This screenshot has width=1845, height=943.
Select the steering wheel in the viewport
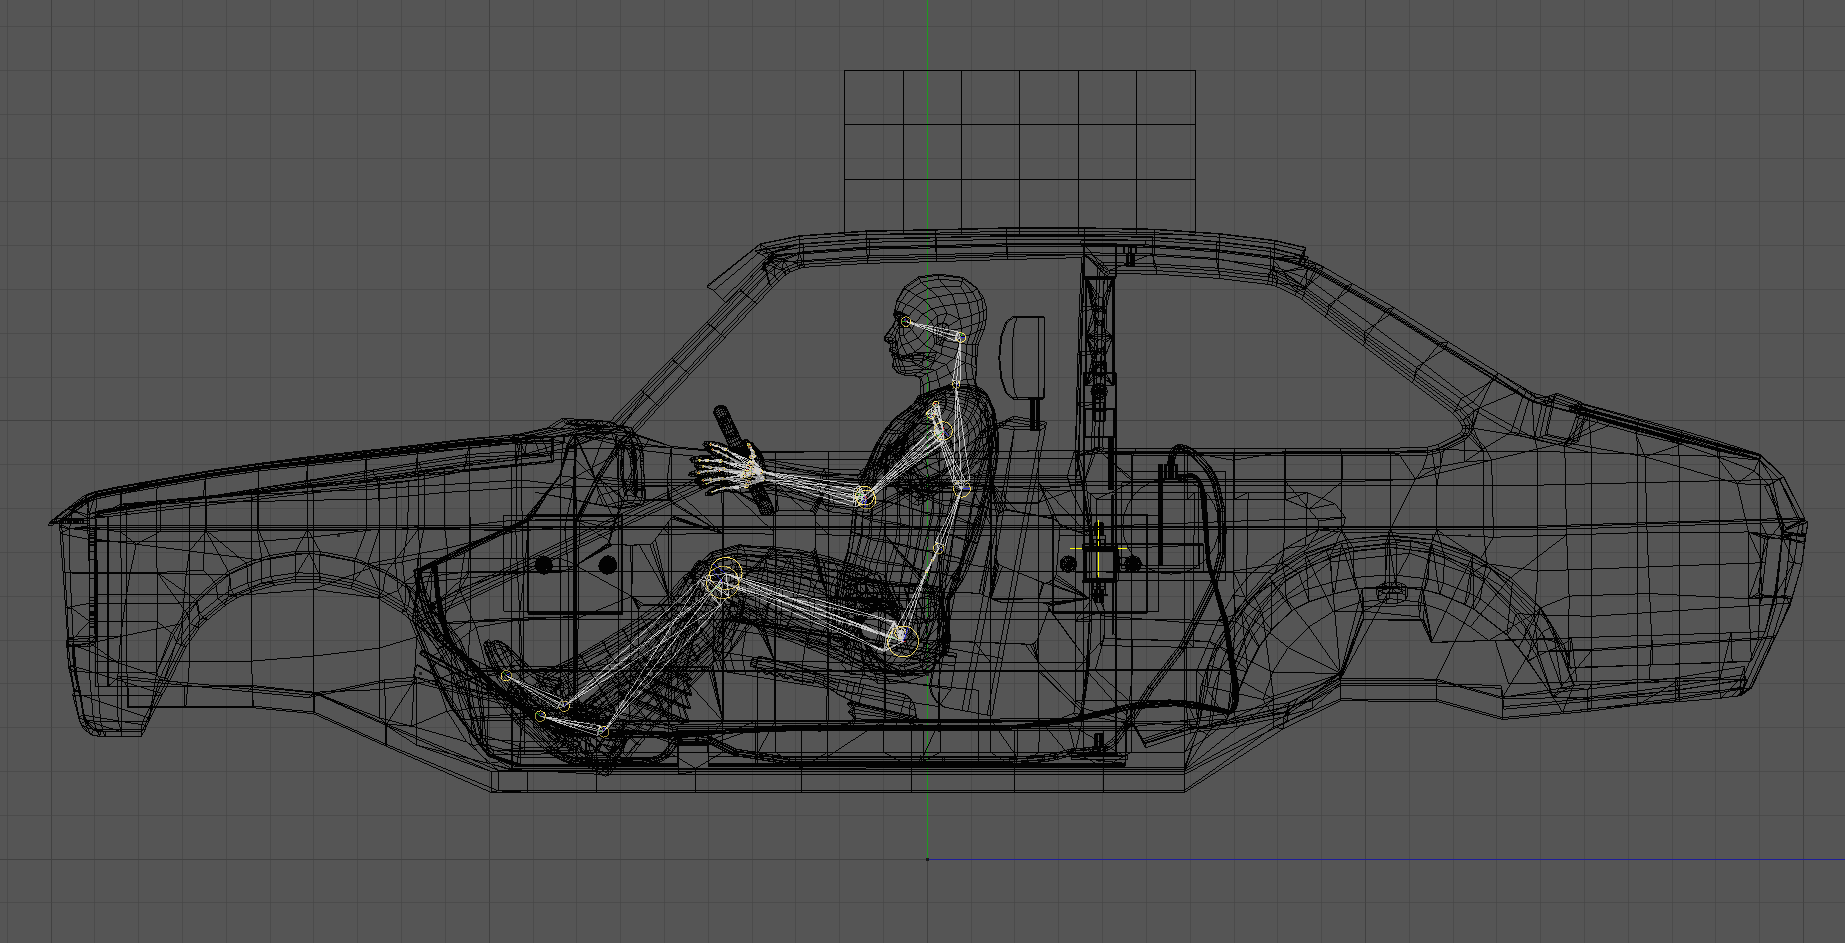(x=743, y=460)
